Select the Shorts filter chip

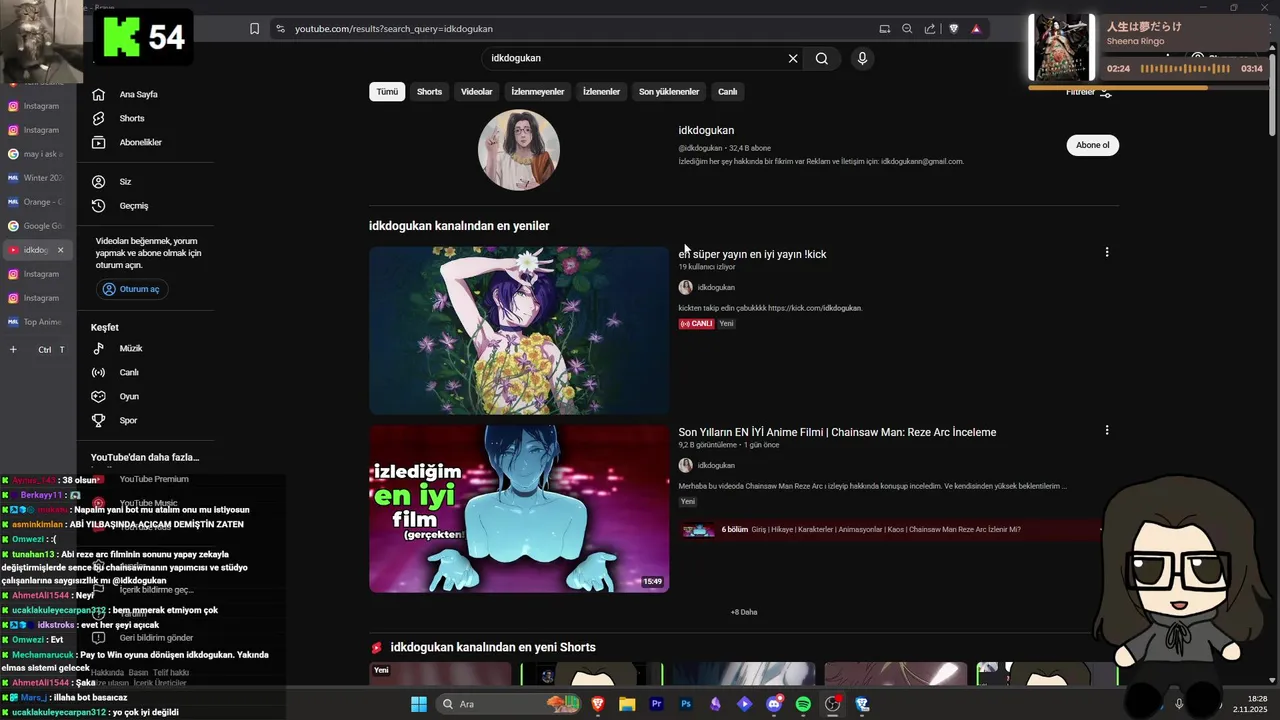(429, 91)
